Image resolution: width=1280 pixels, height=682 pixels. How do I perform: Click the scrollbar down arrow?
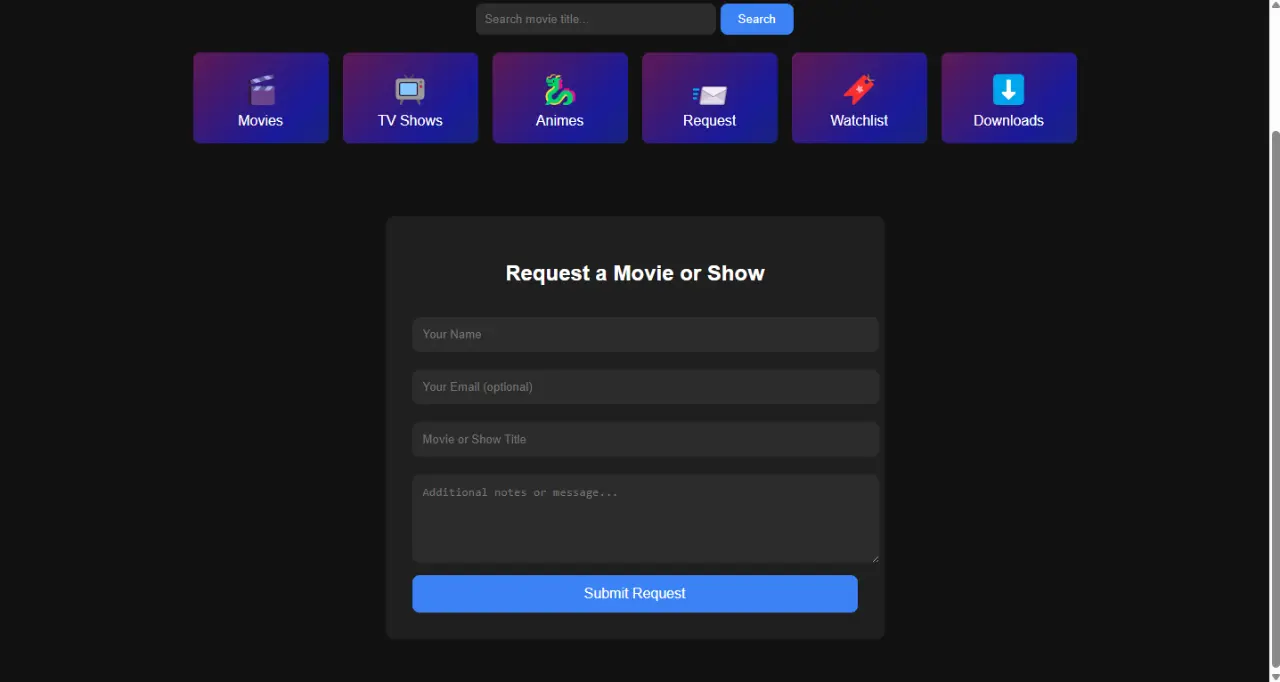(x=1275, y=676)
